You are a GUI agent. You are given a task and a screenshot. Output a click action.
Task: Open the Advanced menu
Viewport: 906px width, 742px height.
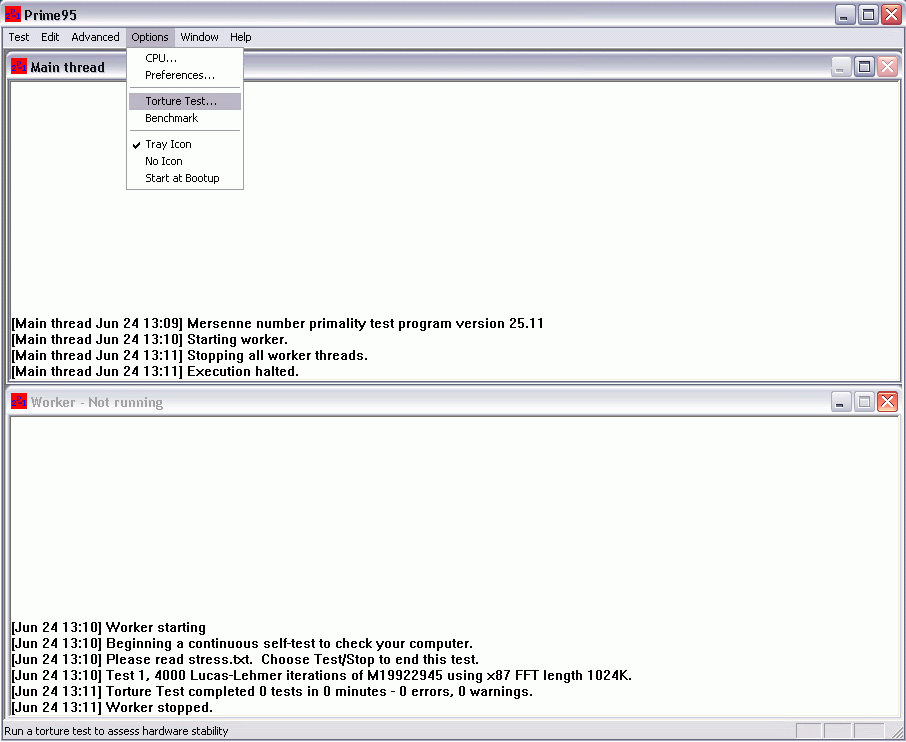tap(95, 37)
